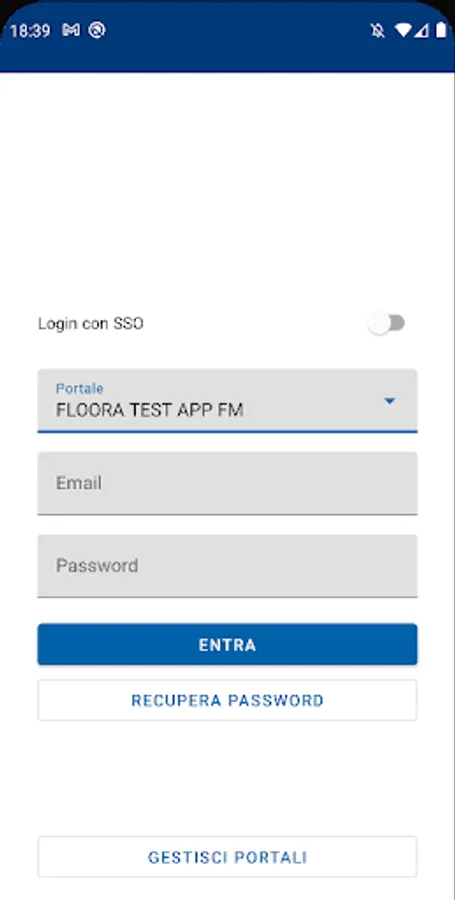Focus the Password input field
The width and height of the screenshot is (455, 900).
point(227,566)
